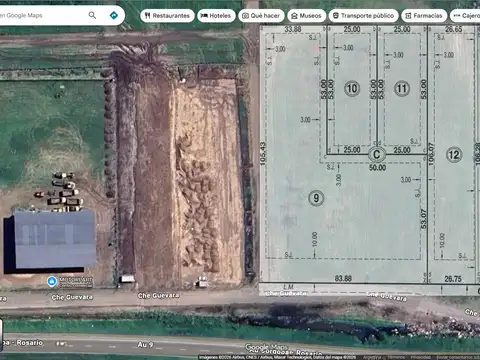480x360 pixels.
Task: Open the Cajeros chip
Action: (465, 16)
